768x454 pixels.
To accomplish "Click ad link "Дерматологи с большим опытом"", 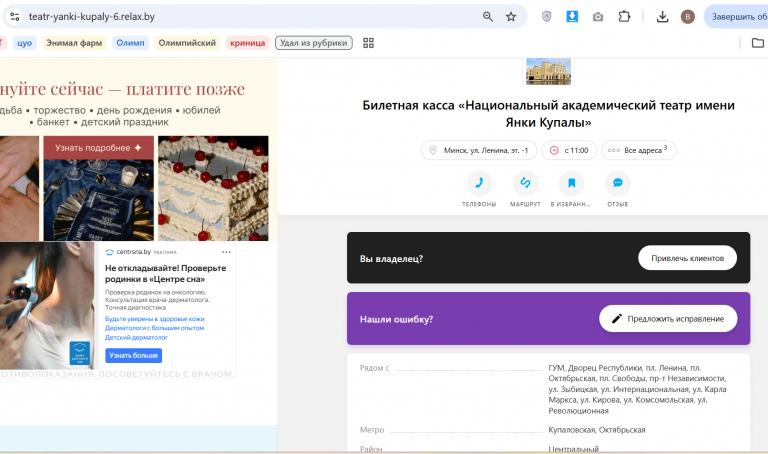I will point(154,328).
